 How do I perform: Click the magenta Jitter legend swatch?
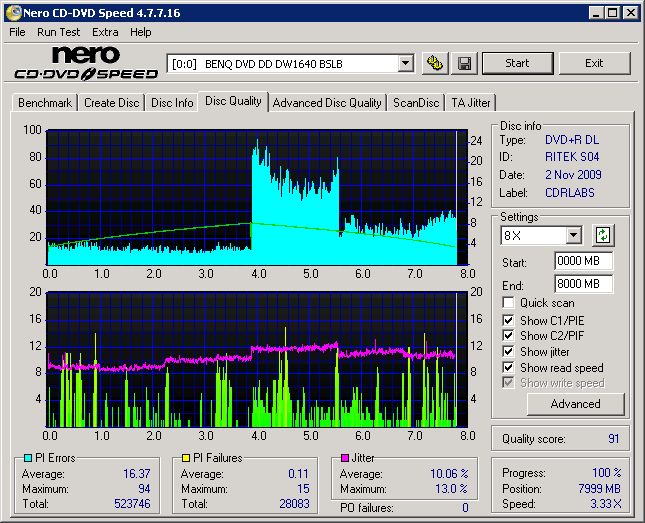(x=344, y=458)
